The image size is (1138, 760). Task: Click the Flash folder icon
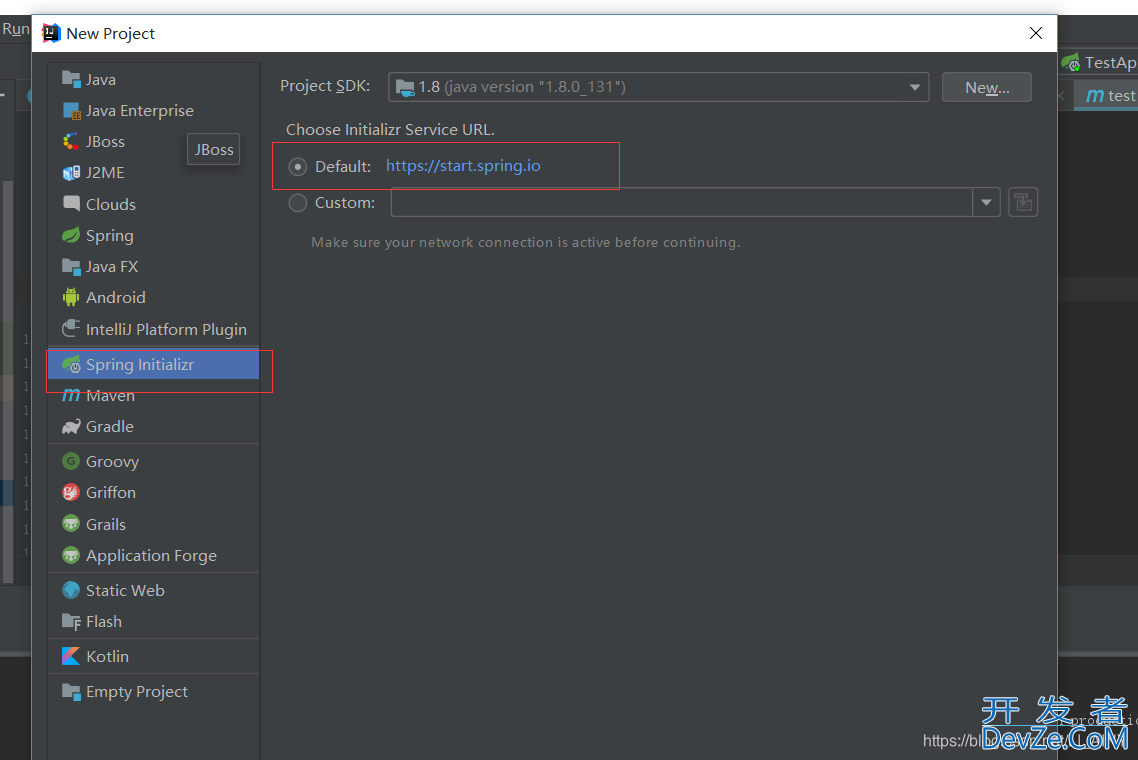click(x=71, y=621)
